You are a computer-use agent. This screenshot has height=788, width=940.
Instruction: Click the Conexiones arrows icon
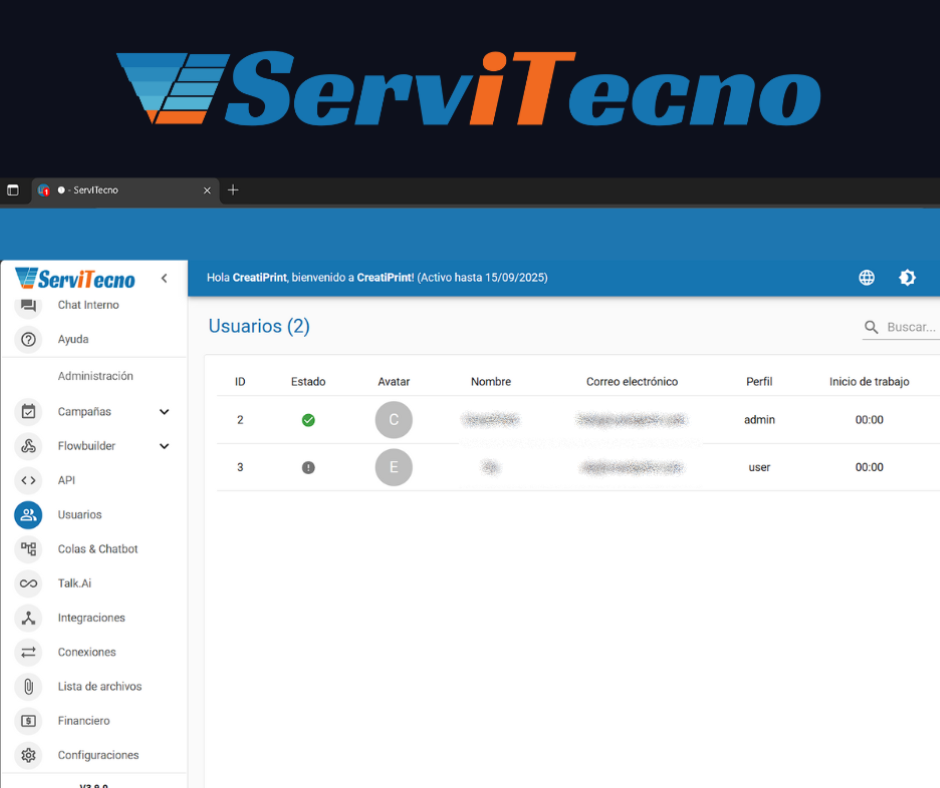[x=28, y=652]
